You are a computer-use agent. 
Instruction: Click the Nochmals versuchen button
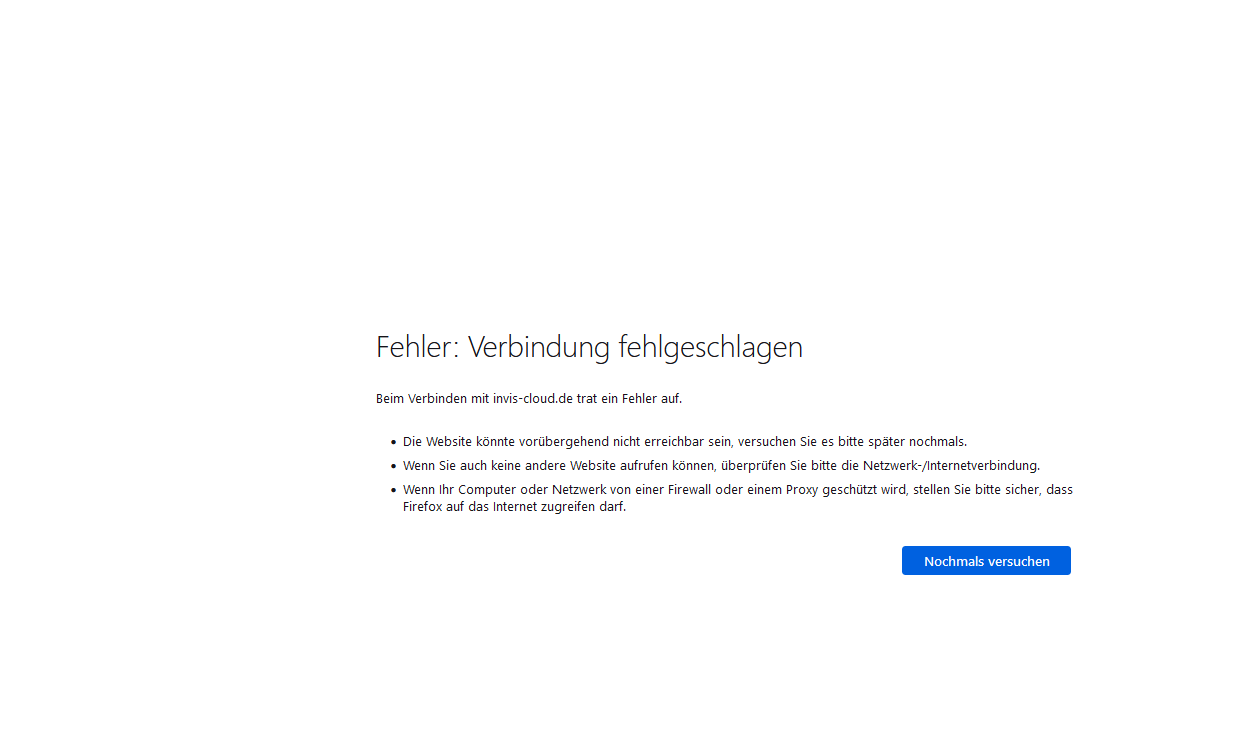point(986,561)
